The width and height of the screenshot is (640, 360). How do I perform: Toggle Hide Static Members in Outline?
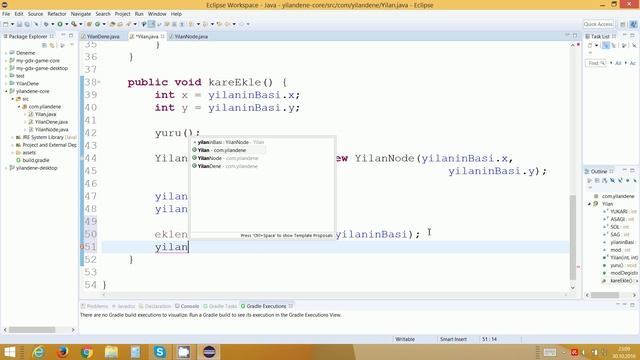tap(620, 180)
